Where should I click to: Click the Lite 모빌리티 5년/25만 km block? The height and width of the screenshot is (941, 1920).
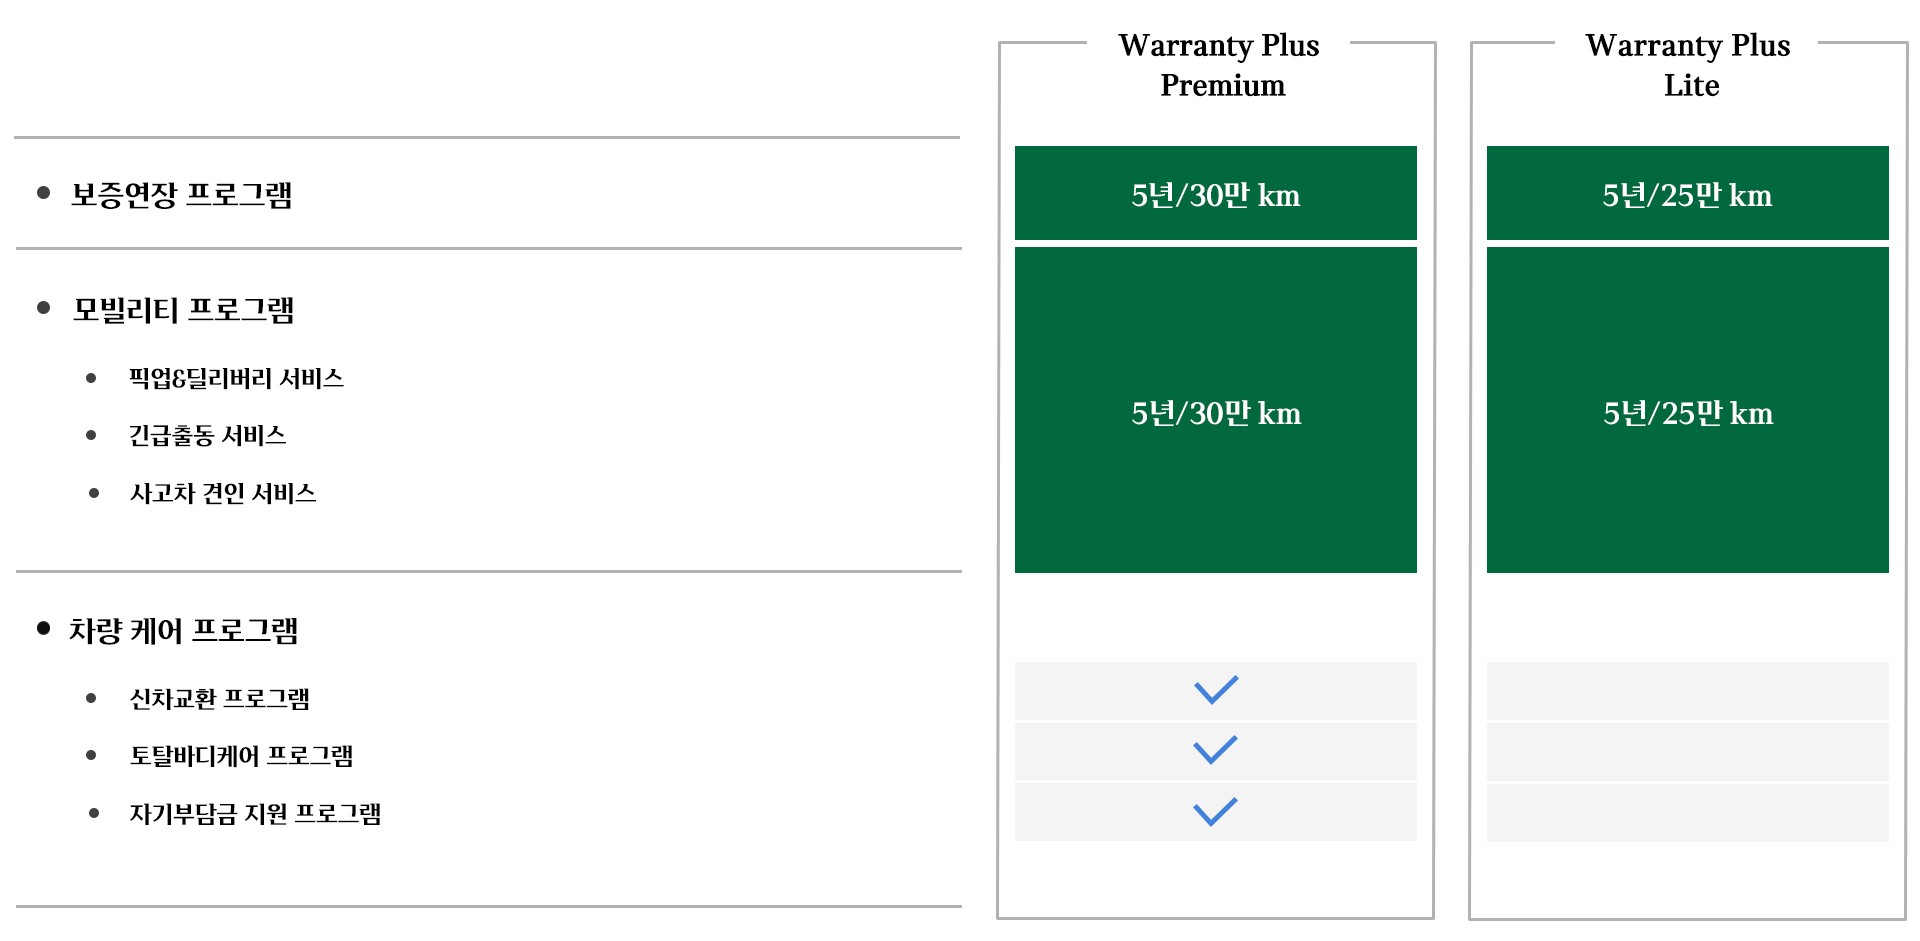pyautogui.click(x=1688, y=411)
